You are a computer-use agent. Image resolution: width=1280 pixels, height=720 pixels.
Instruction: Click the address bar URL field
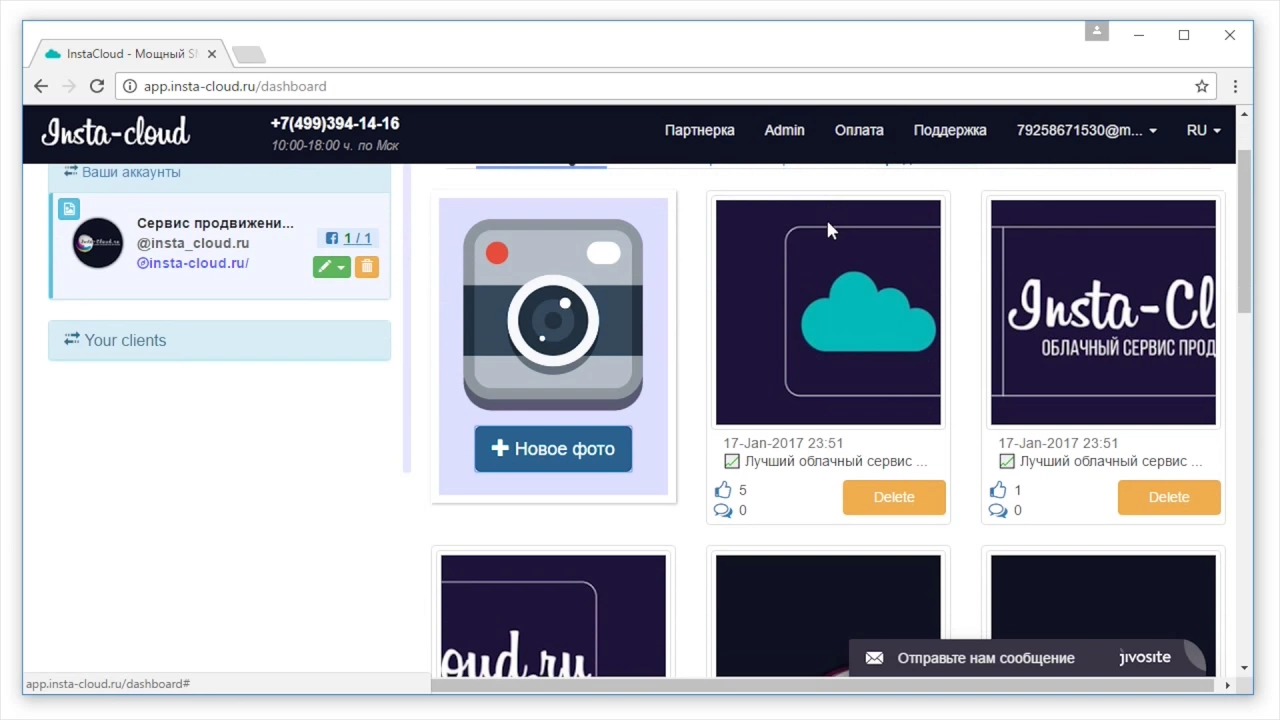click(x=665, y=86)
